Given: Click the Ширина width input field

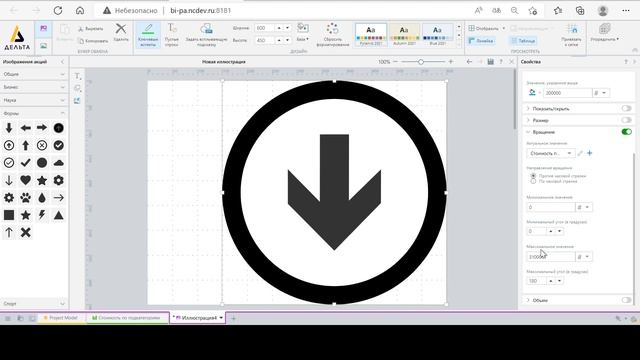Looking at the screenshot, I should (264, 28).
